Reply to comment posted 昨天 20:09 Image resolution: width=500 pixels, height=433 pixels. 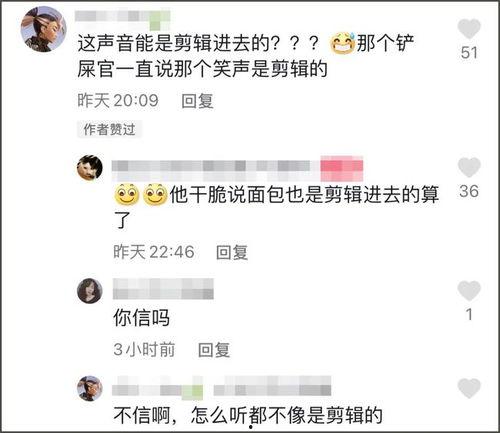[x=197, y=101]
